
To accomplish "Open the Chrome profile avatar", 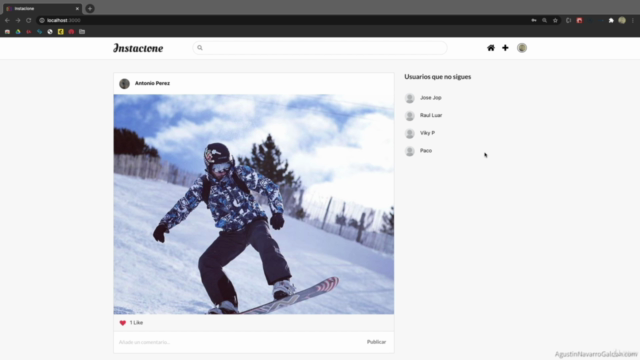I will (x=622, y=20).
